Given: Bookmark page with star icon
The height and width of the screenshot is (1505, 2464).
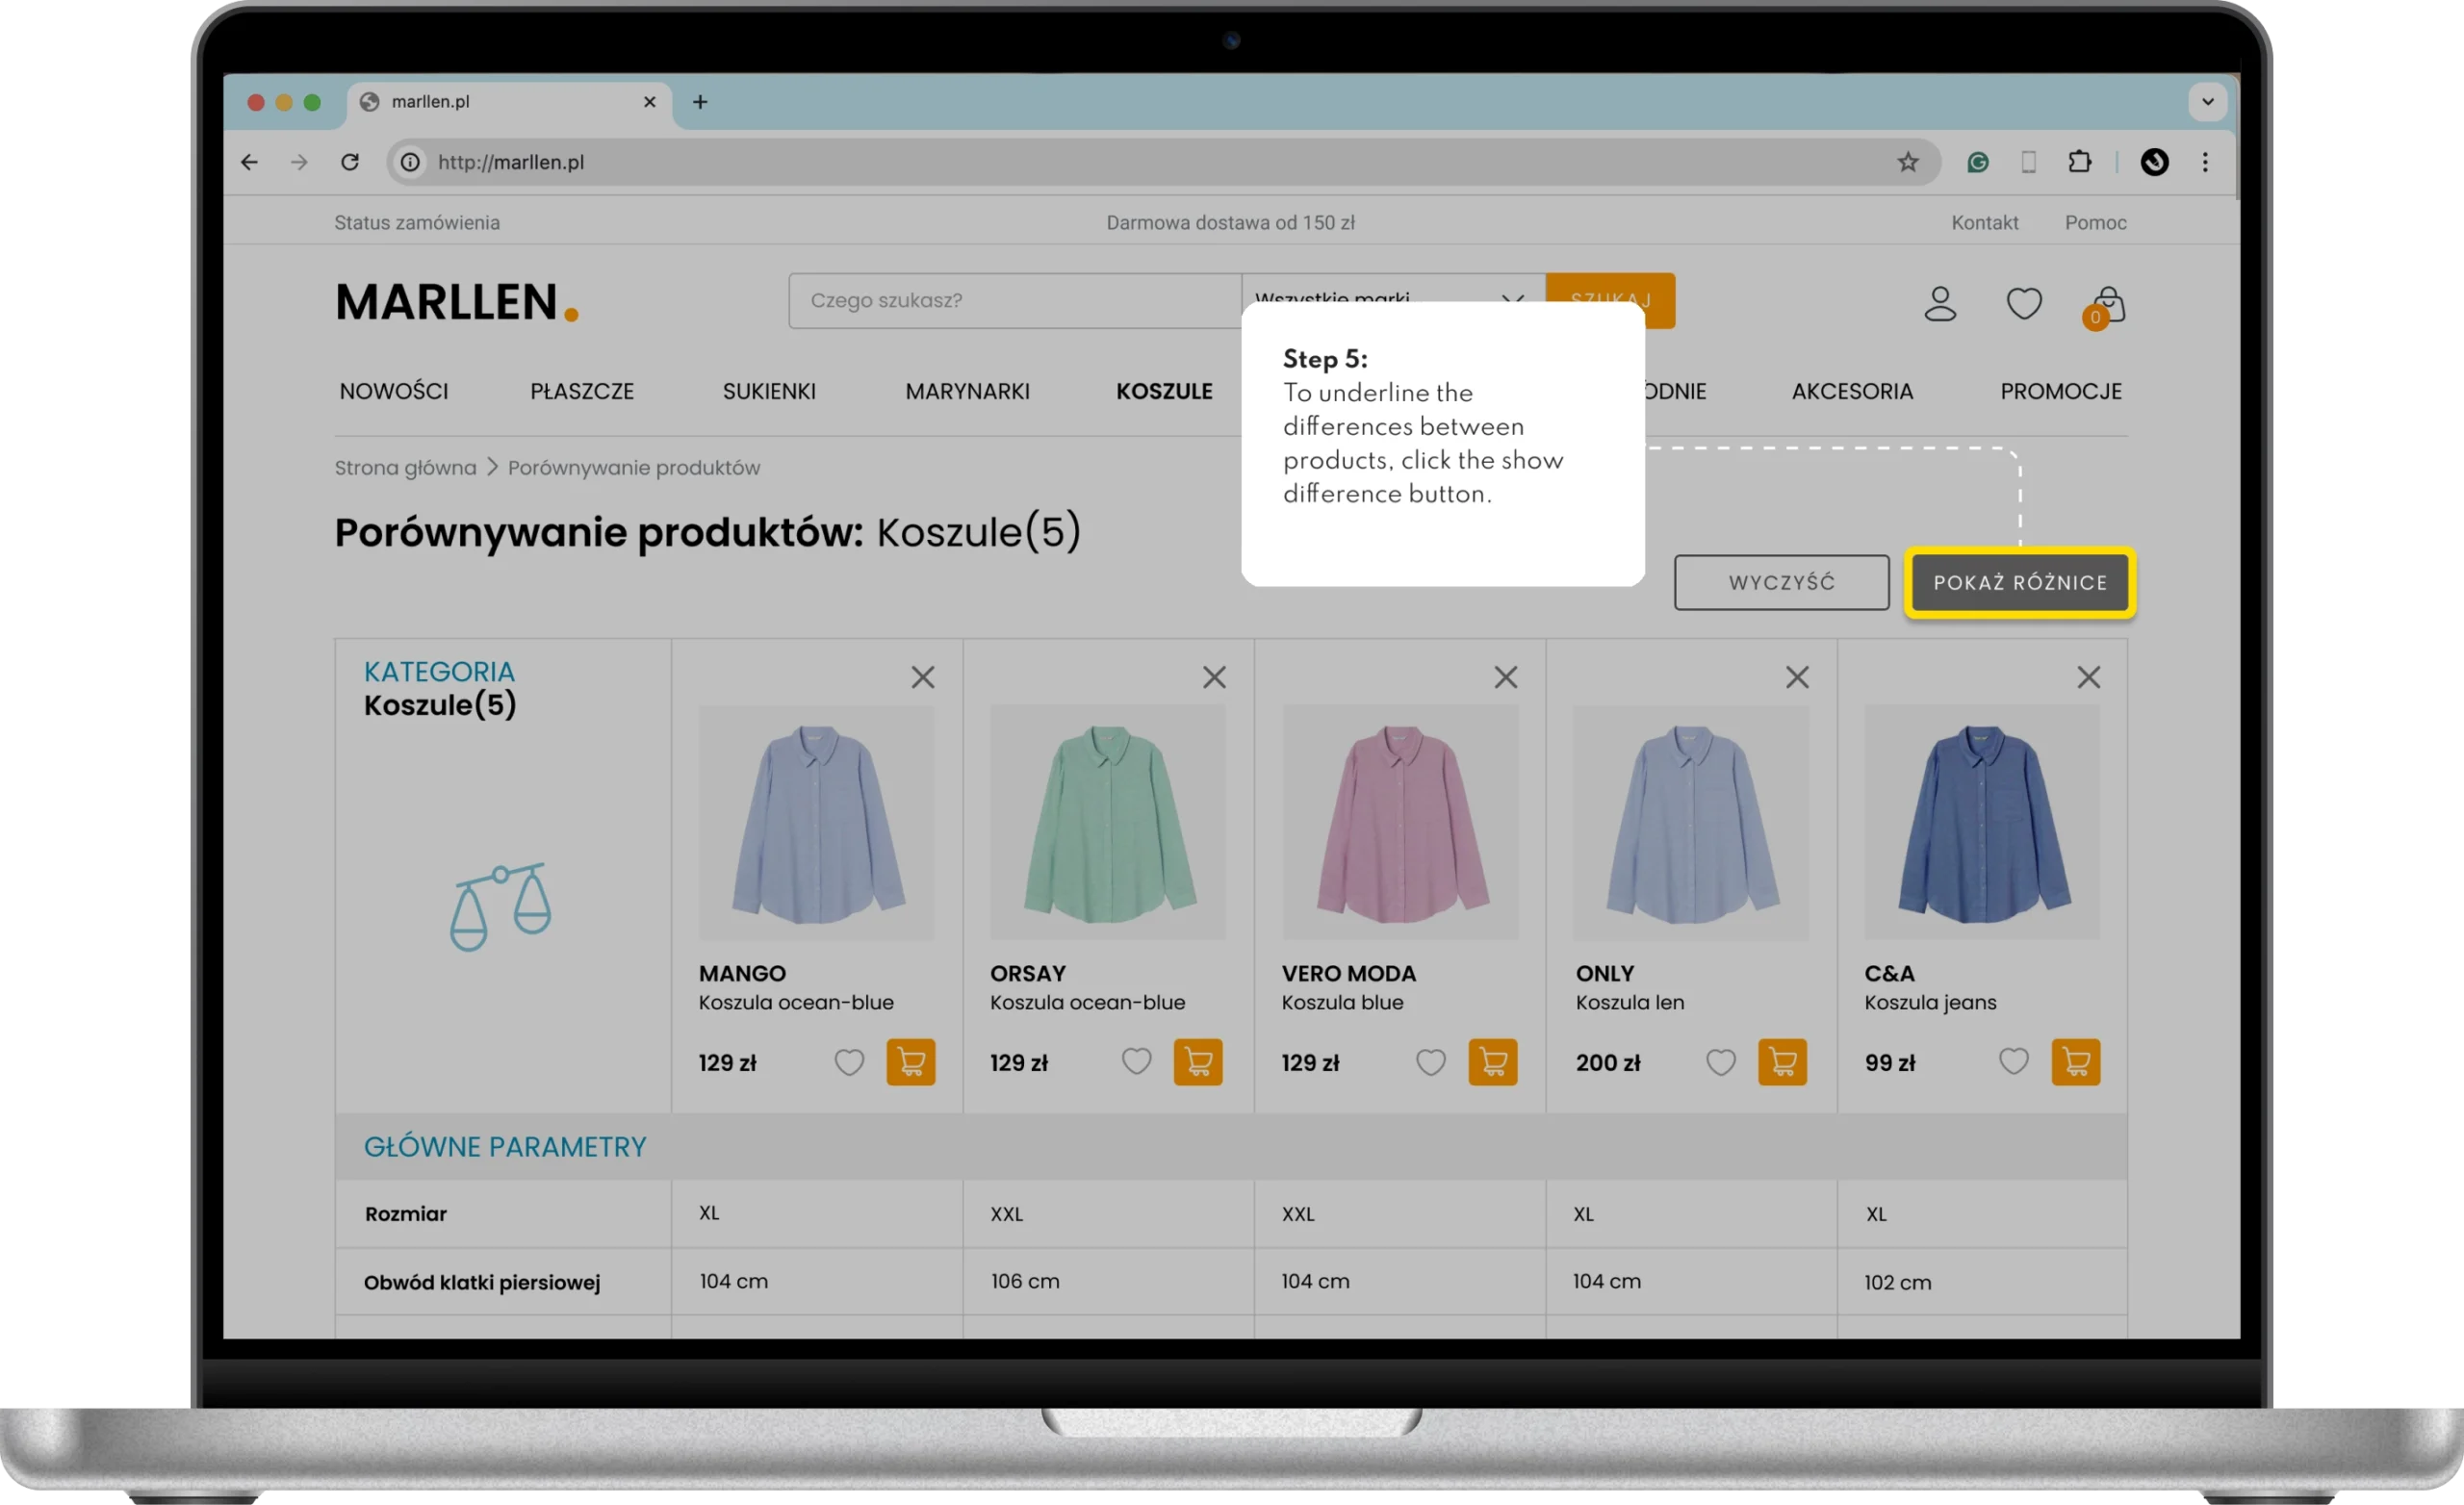Looking at the screenshot, I should [x=1908, y=162].
